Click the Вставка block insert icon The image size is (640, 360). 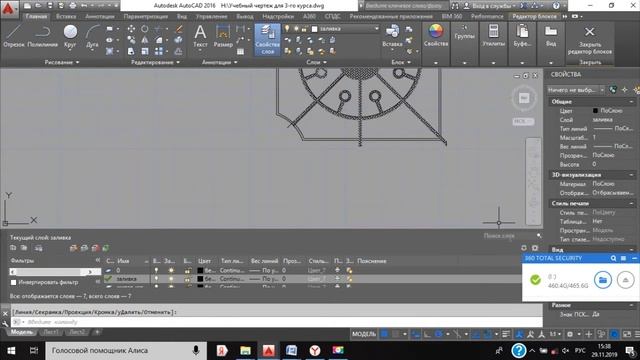[392, 35]
